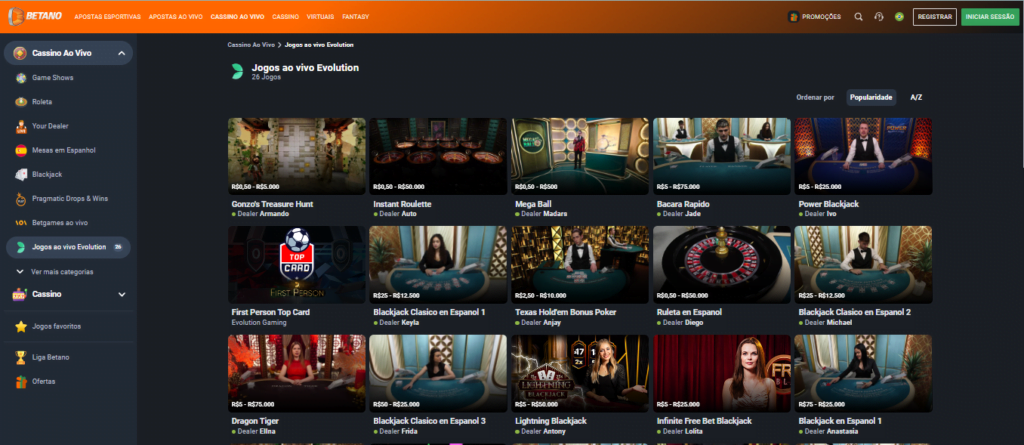
Task: Click the Liga Betano trophy icon
Action: point(21,357)
